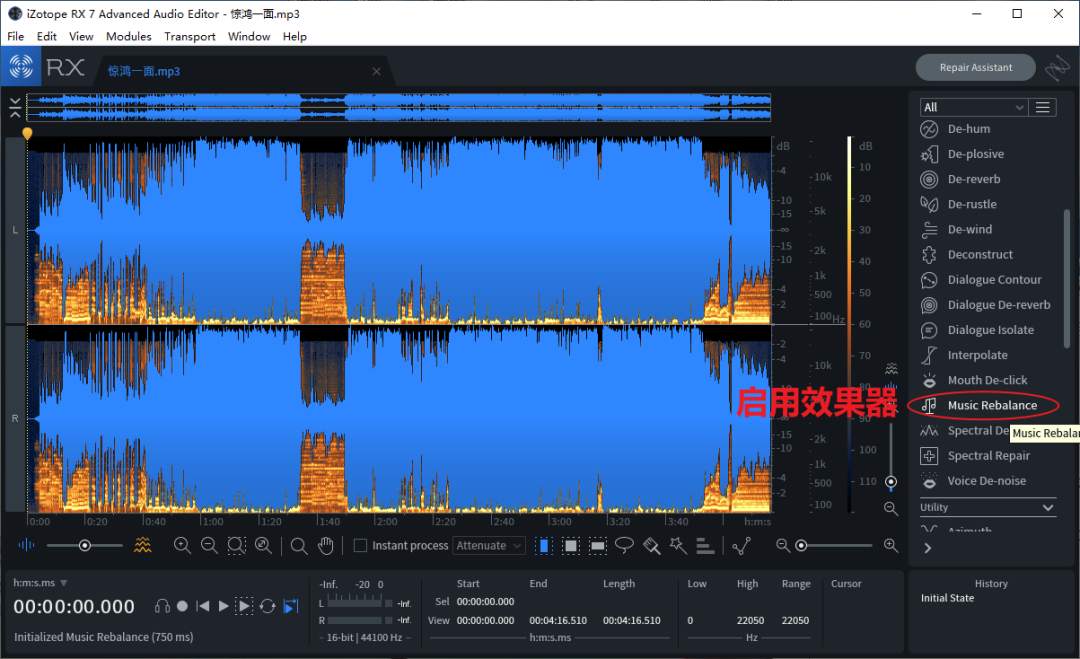Image resolution: width=1080 pixels, height=659 pixels.
Task: Open the De-rustle module
Action: tap(986, 205)
